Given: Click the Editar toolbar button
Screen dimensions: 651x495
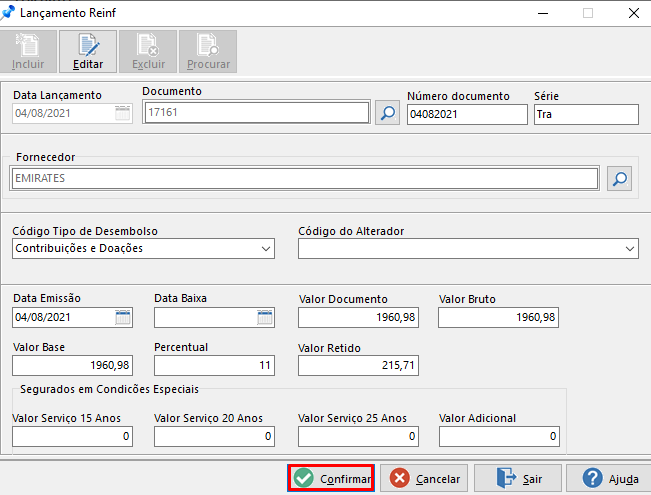Looking at the screenshot, I should pos(88,51).
